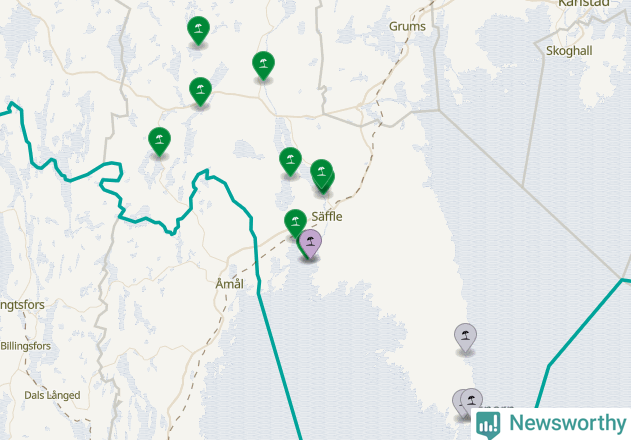This screenshot has width=631, height=440.
Task: Click the Dals Långed town label
Action: [52, 395]
